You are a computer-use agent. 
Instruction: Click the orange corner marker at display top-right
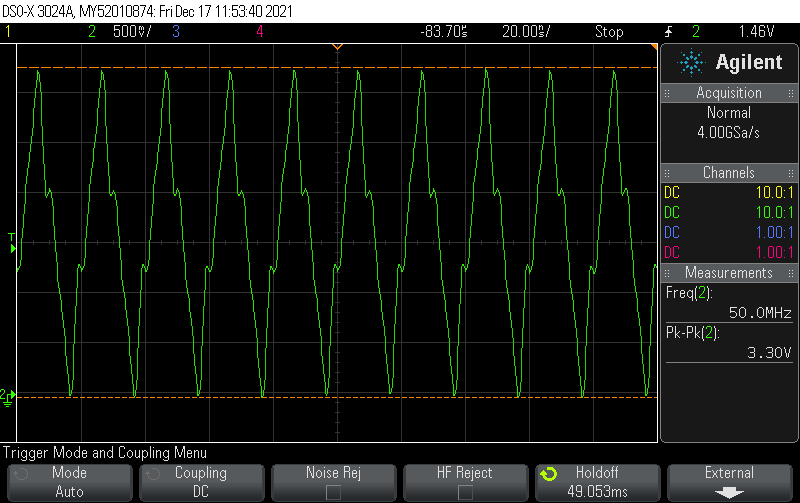[x=654, y=47]
